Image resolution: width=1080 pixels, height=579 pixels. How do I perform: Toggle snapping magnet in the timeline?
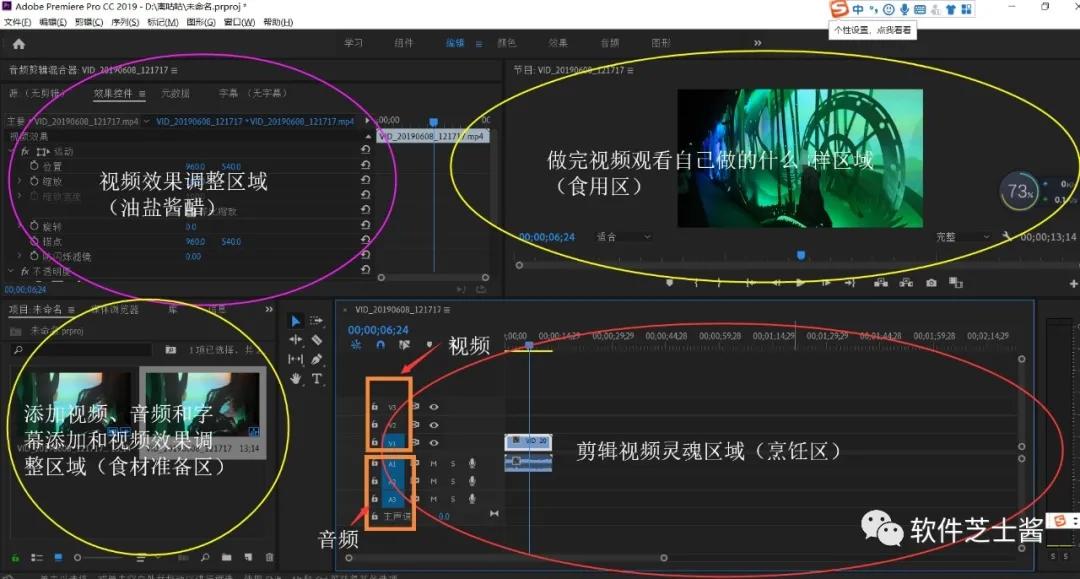(380, 344)
